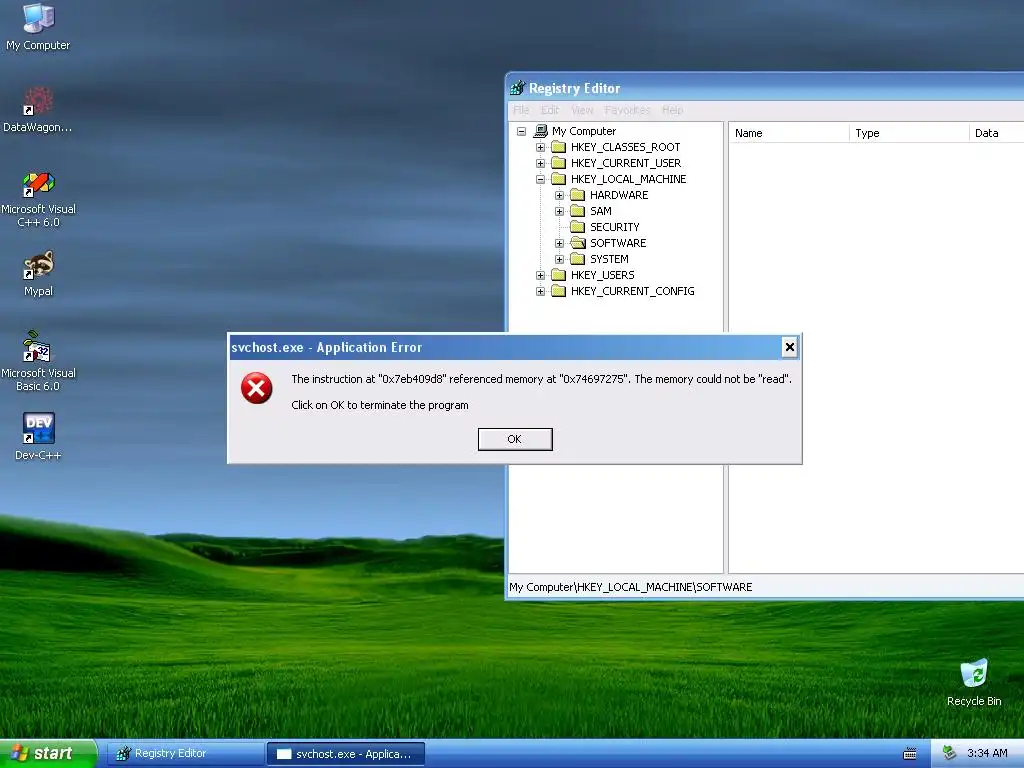This screenshot has height=768, width=1024.
Task: Click OK to terminate svchost.exe
Action: (515, 439)
